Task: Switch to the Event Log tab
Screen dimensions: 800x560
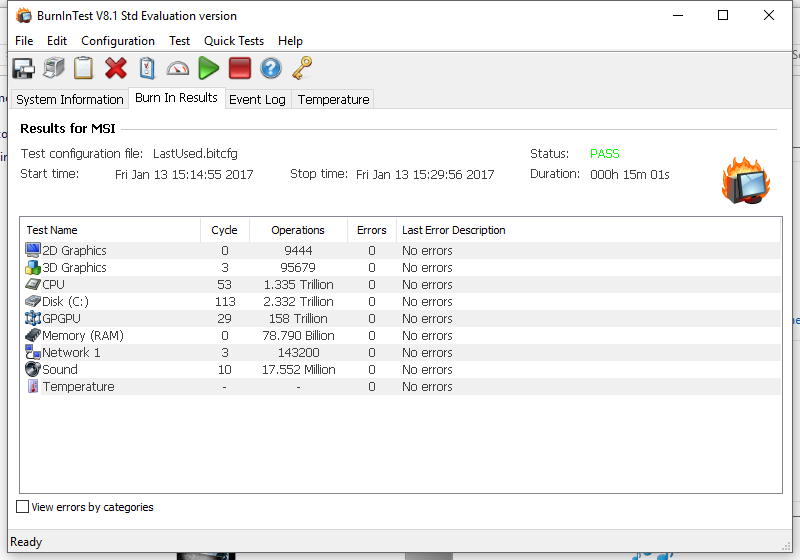Action: (x=257, y=99)
